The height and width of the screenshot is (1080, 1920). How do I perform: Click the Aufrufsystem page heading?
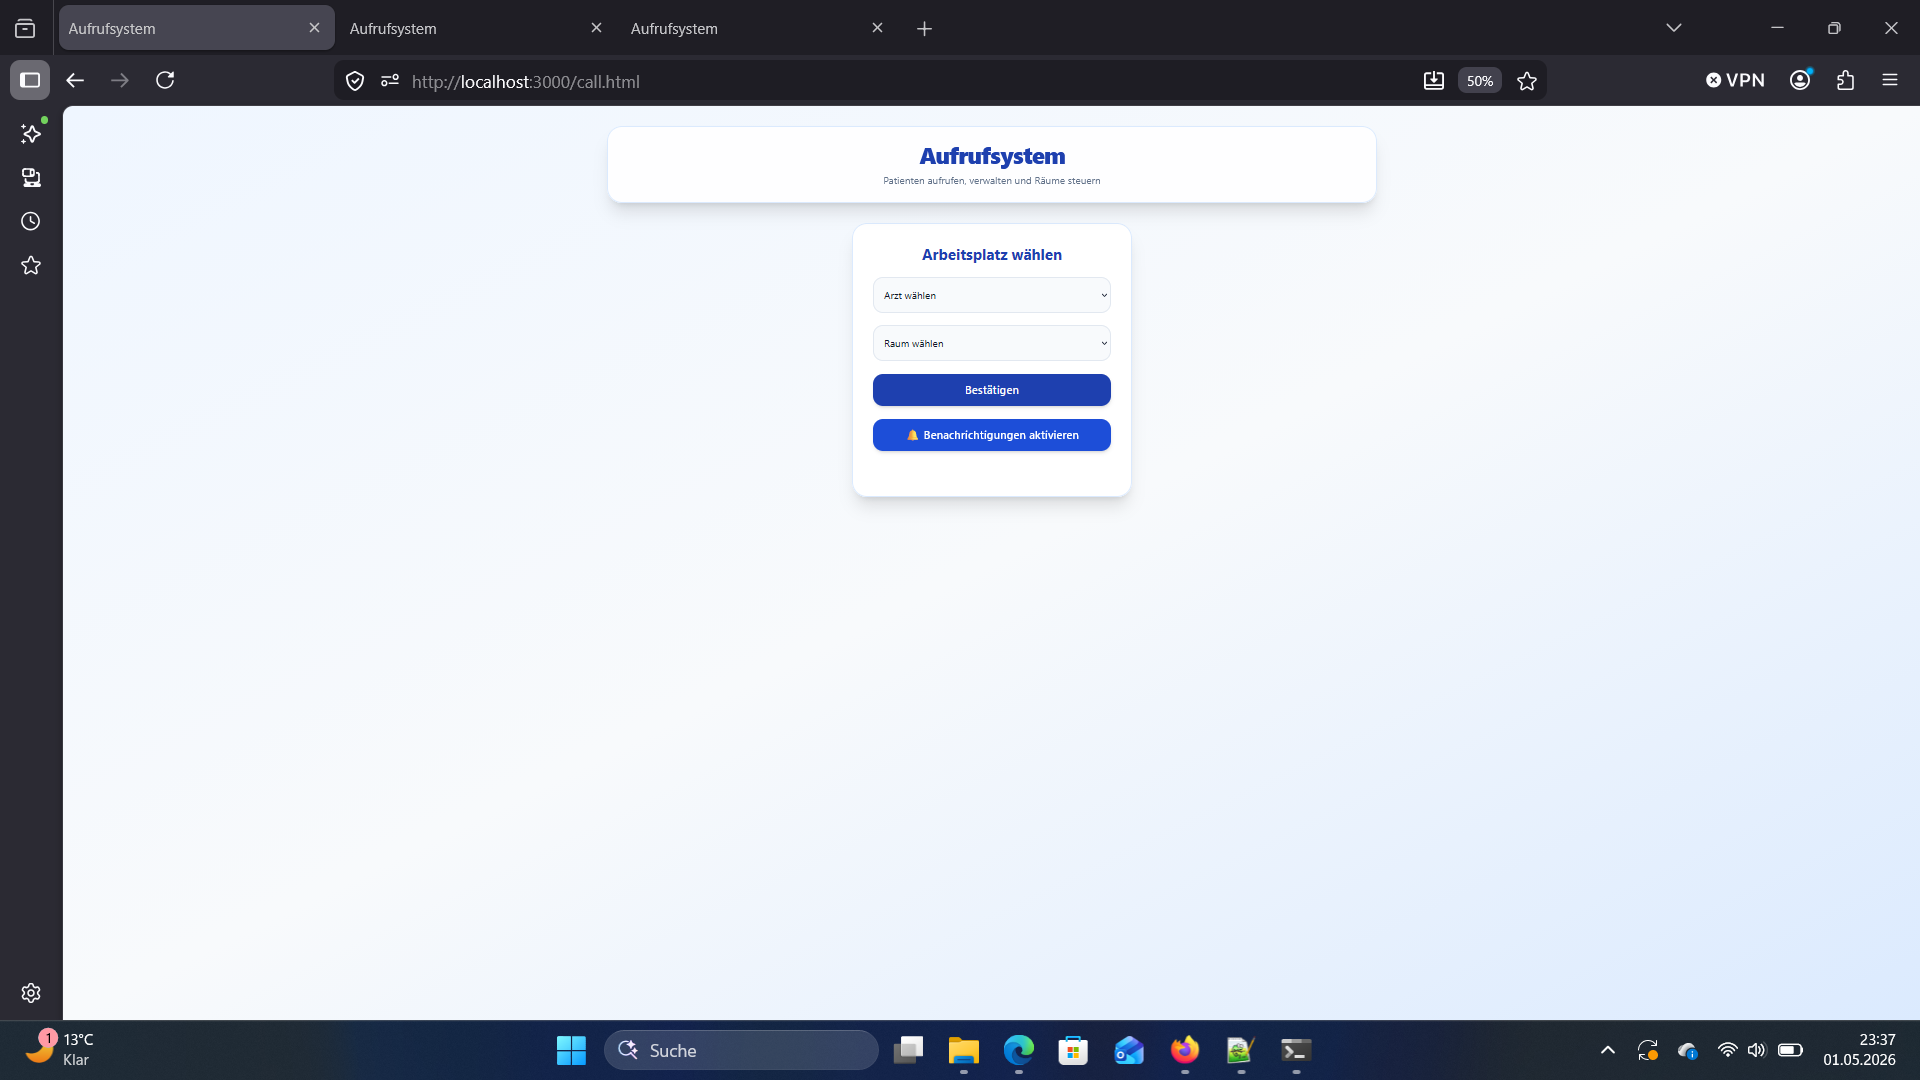992,156
